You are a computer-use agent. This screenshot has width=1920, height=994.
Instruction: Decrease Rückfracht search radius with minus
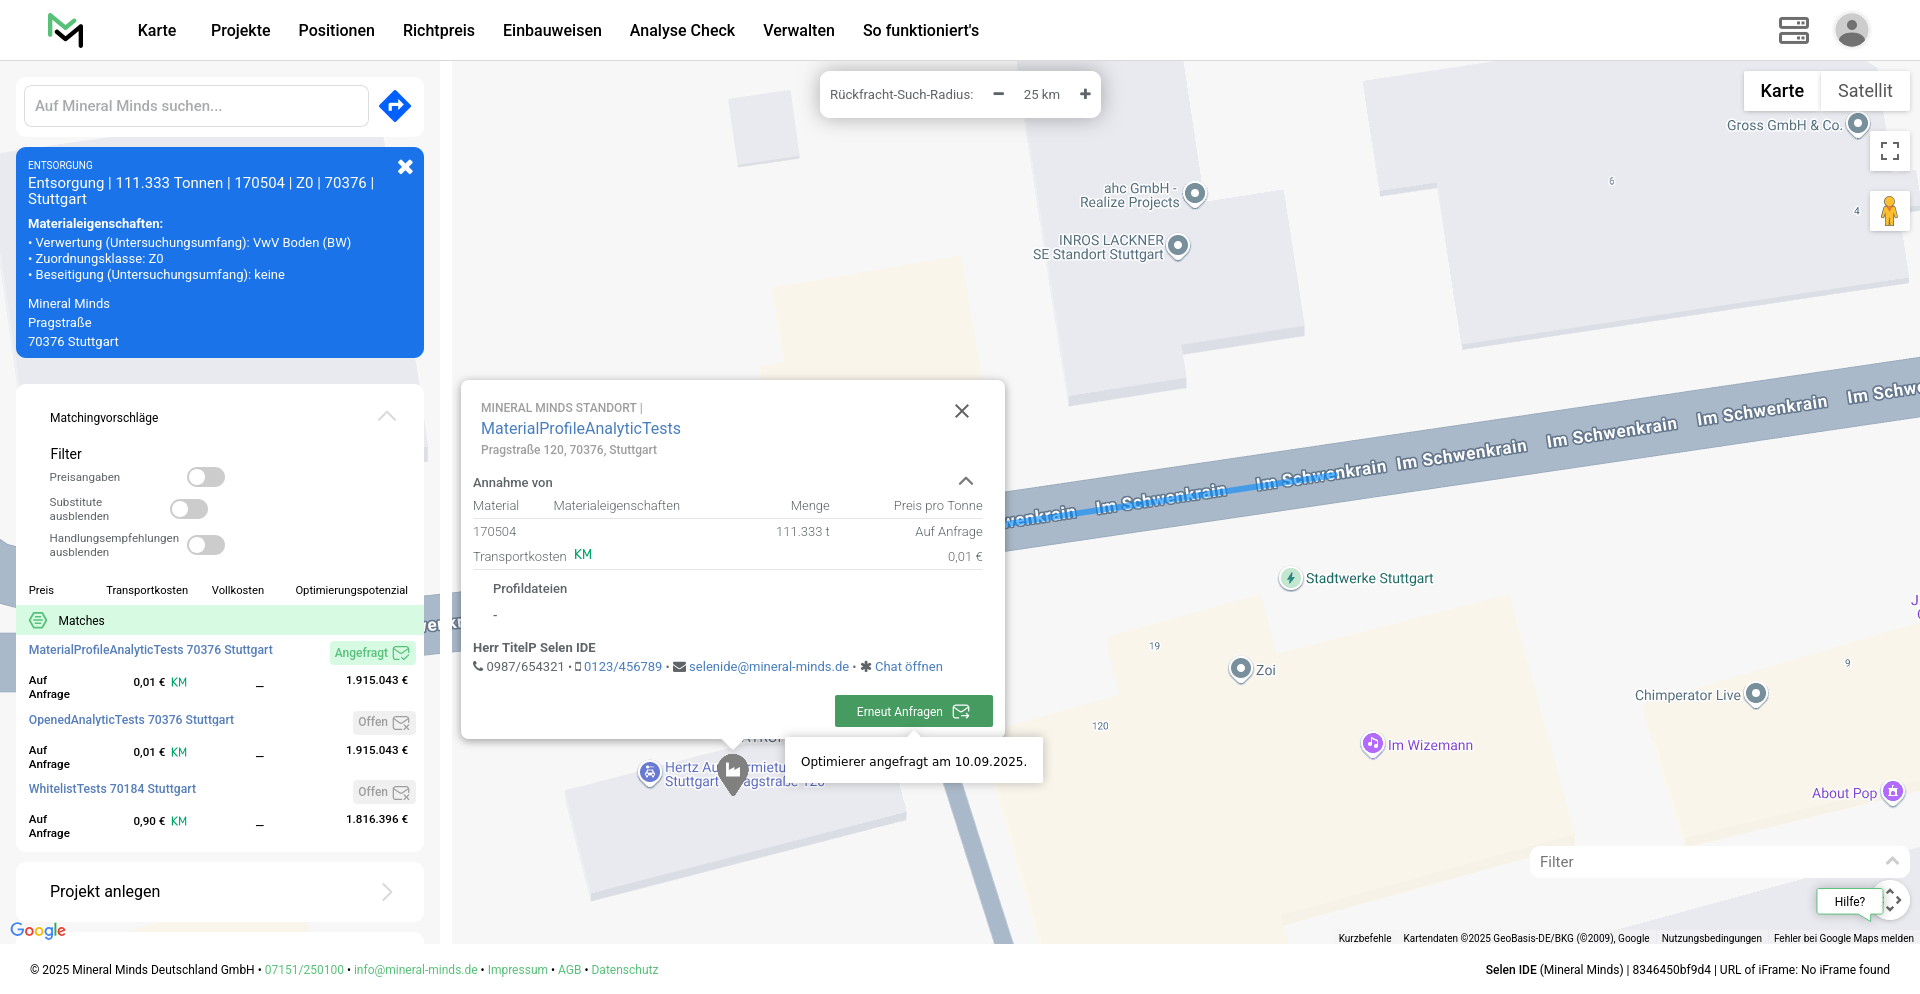coord(998,94)
